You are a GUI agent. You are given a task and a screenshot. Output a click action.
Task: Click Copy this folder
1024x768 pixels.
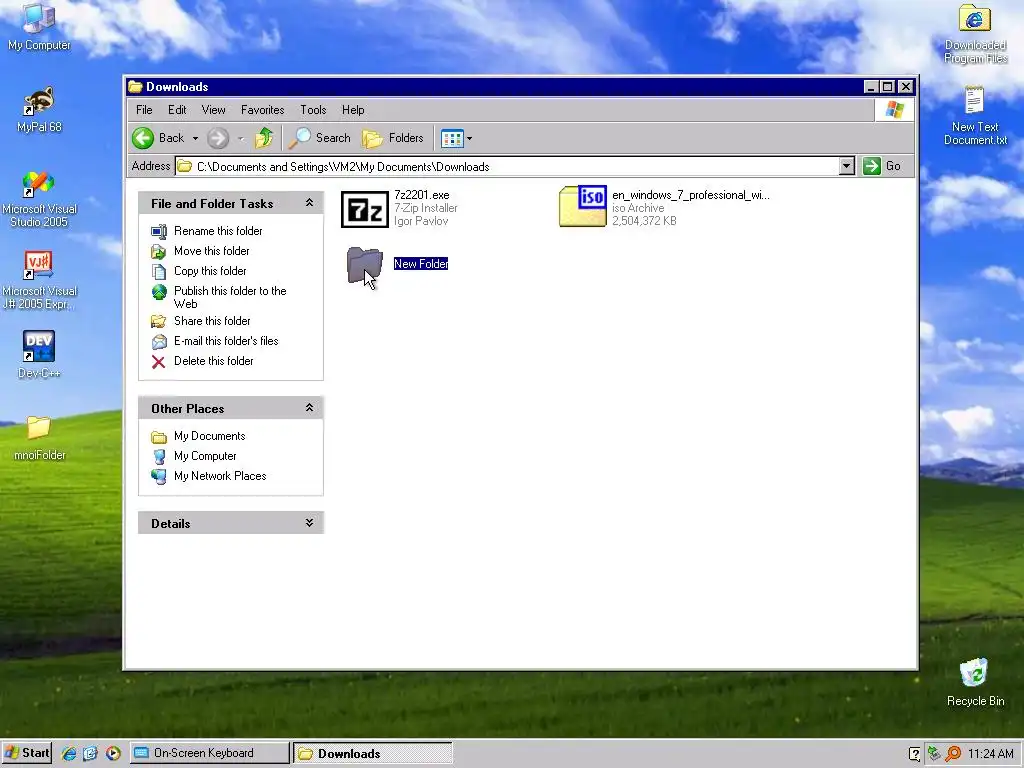click(x=210, y=271)
